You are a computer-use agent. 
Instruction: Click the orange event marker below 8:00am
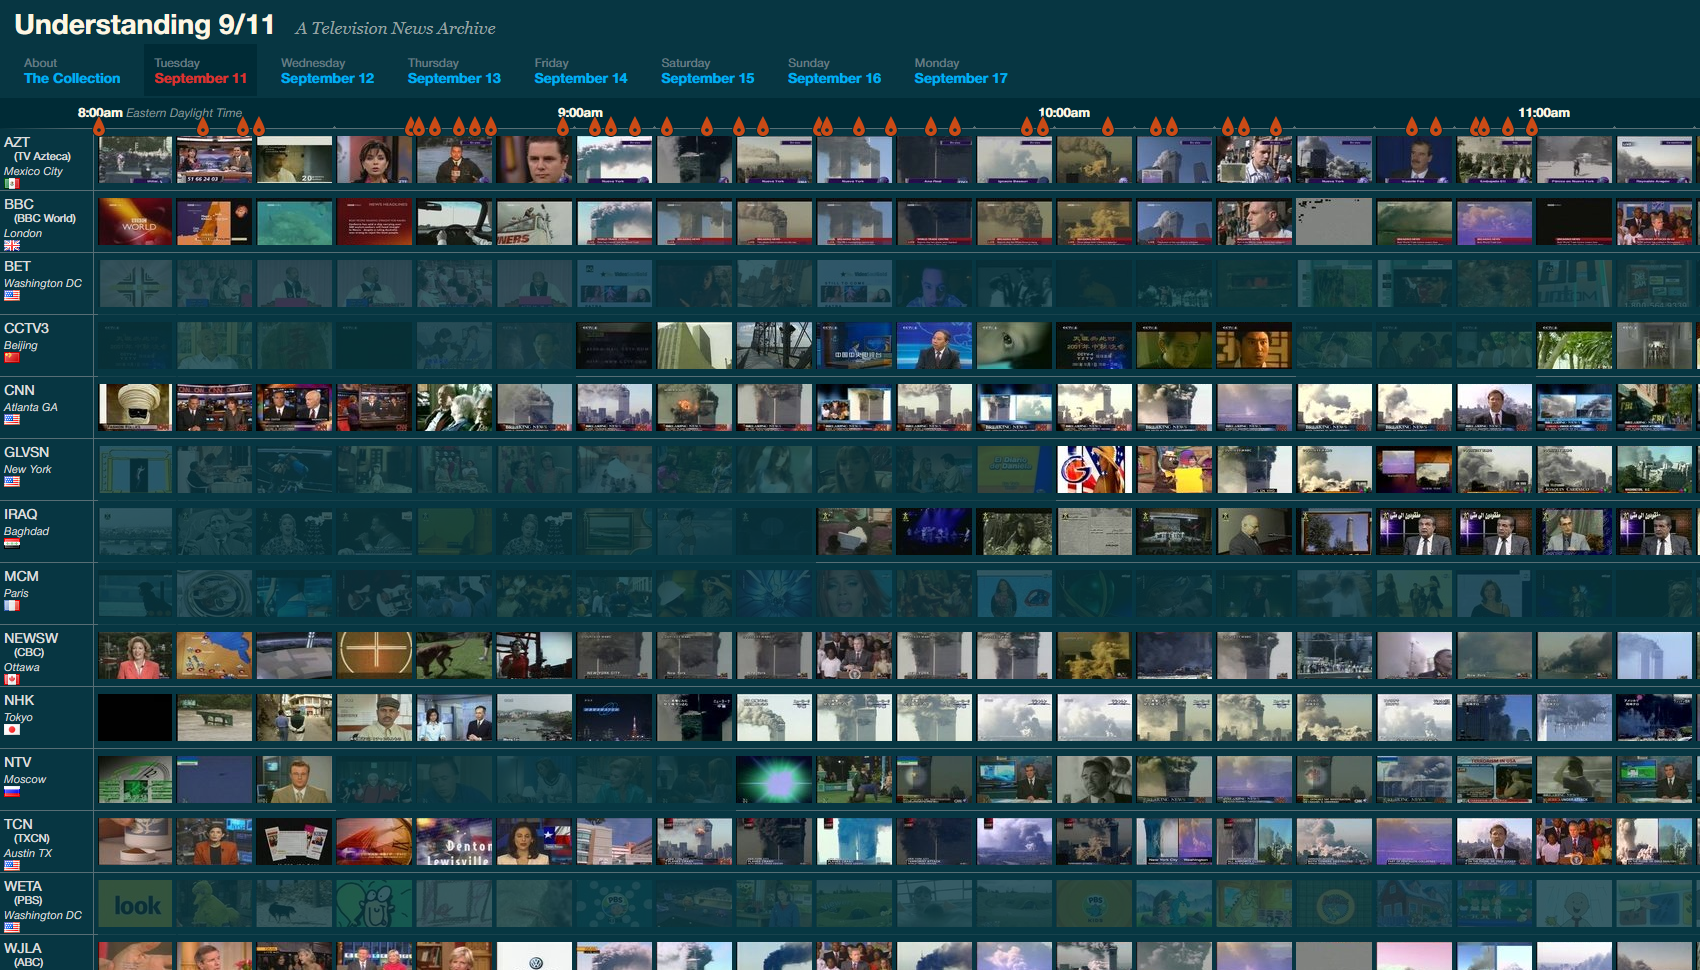click(99, 127)
